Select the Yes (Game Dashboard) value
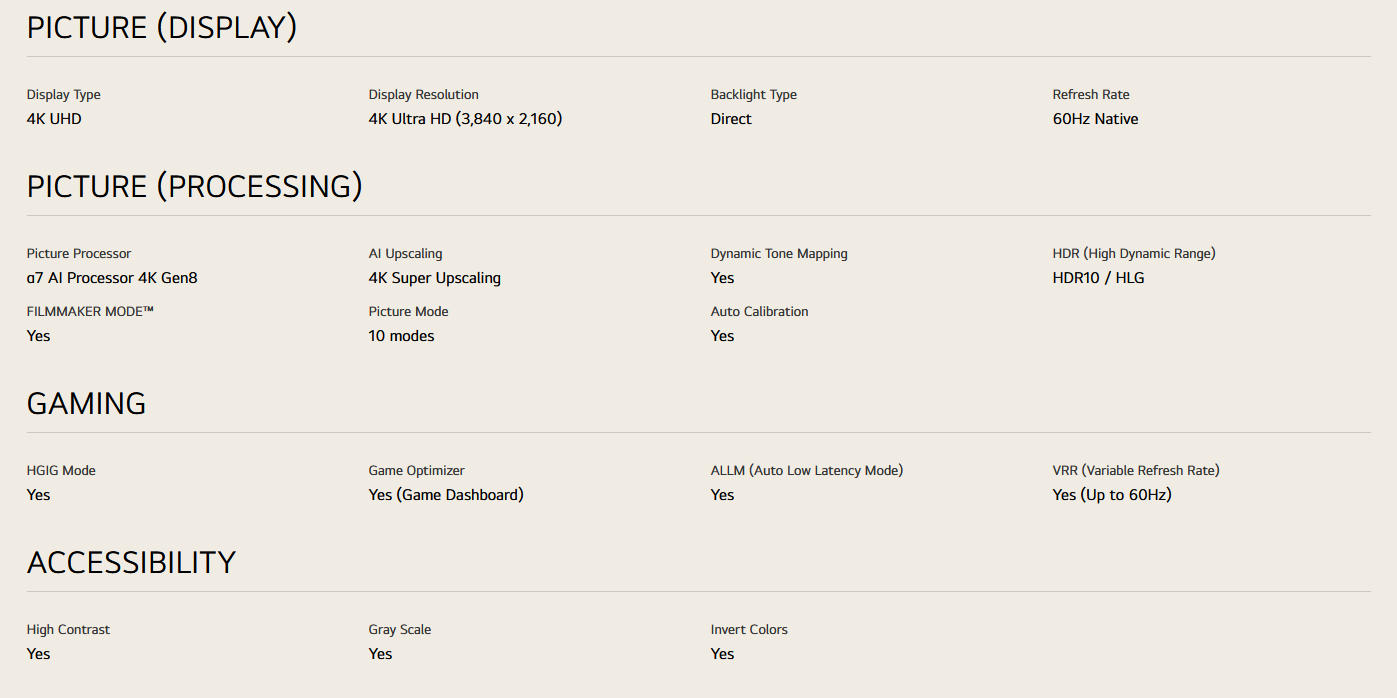Image resolution: width=1397 pixels, height=698 pixels. click(446, 495)
